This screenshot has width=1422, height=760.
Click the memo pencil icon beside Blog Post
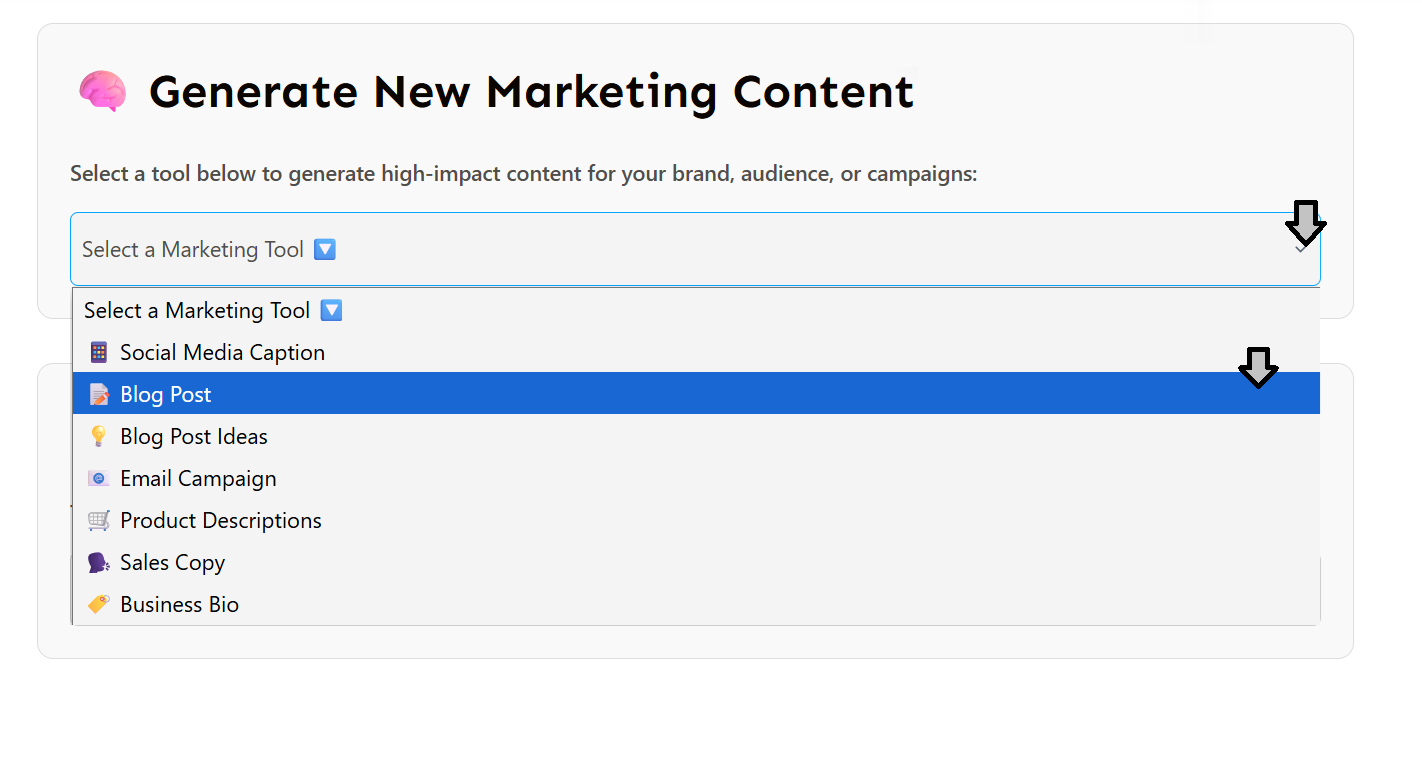coord(98,395)
